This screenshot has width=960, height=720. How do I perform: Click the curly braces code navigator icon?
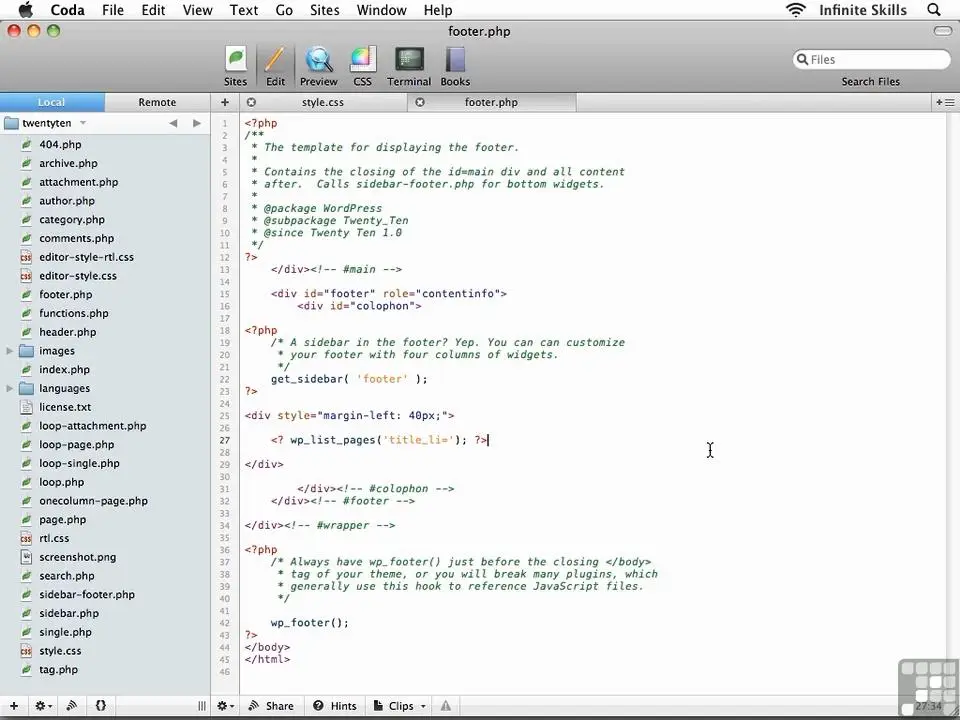point(100,706)
